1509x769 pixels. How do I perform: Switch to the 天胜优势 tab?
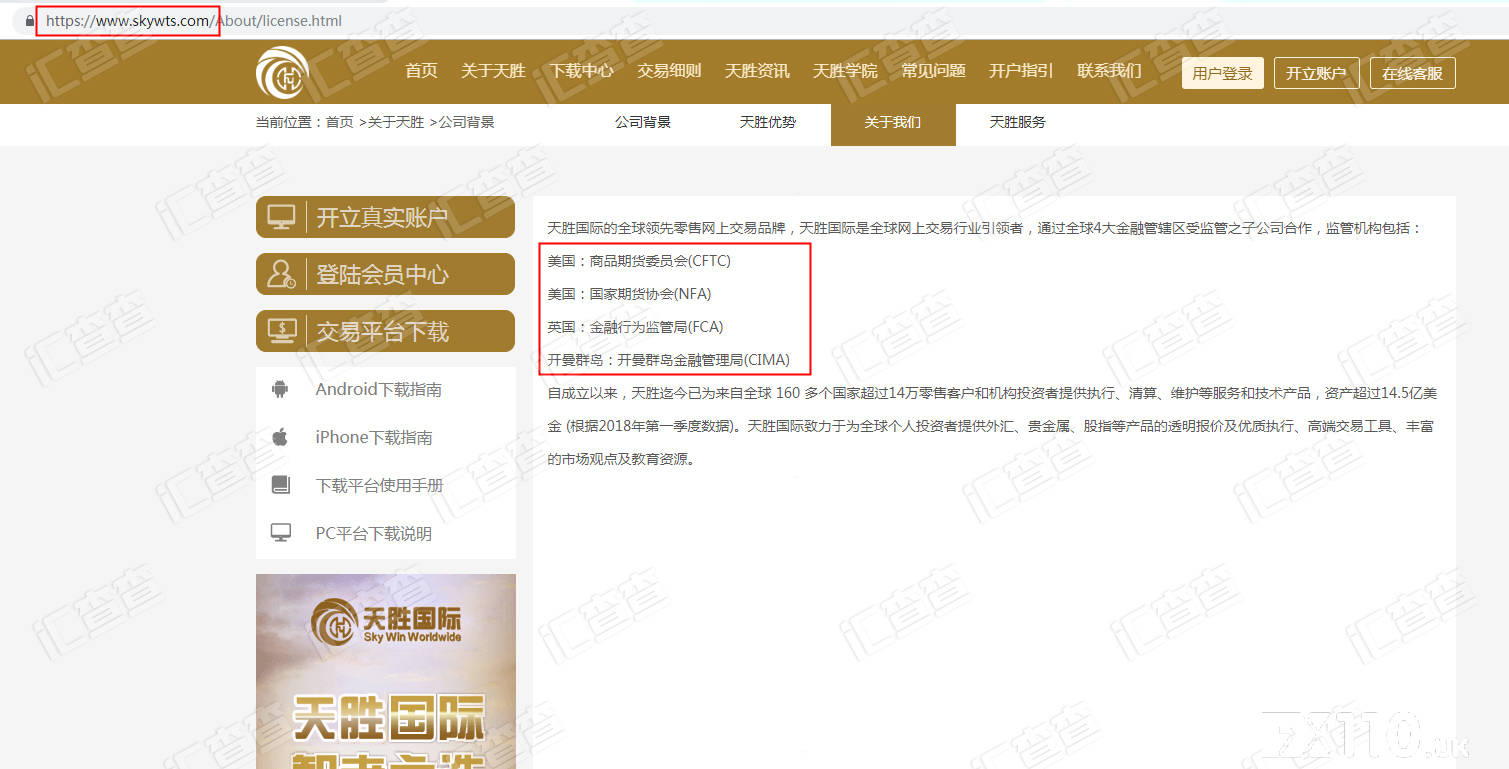tap(768, 123)
